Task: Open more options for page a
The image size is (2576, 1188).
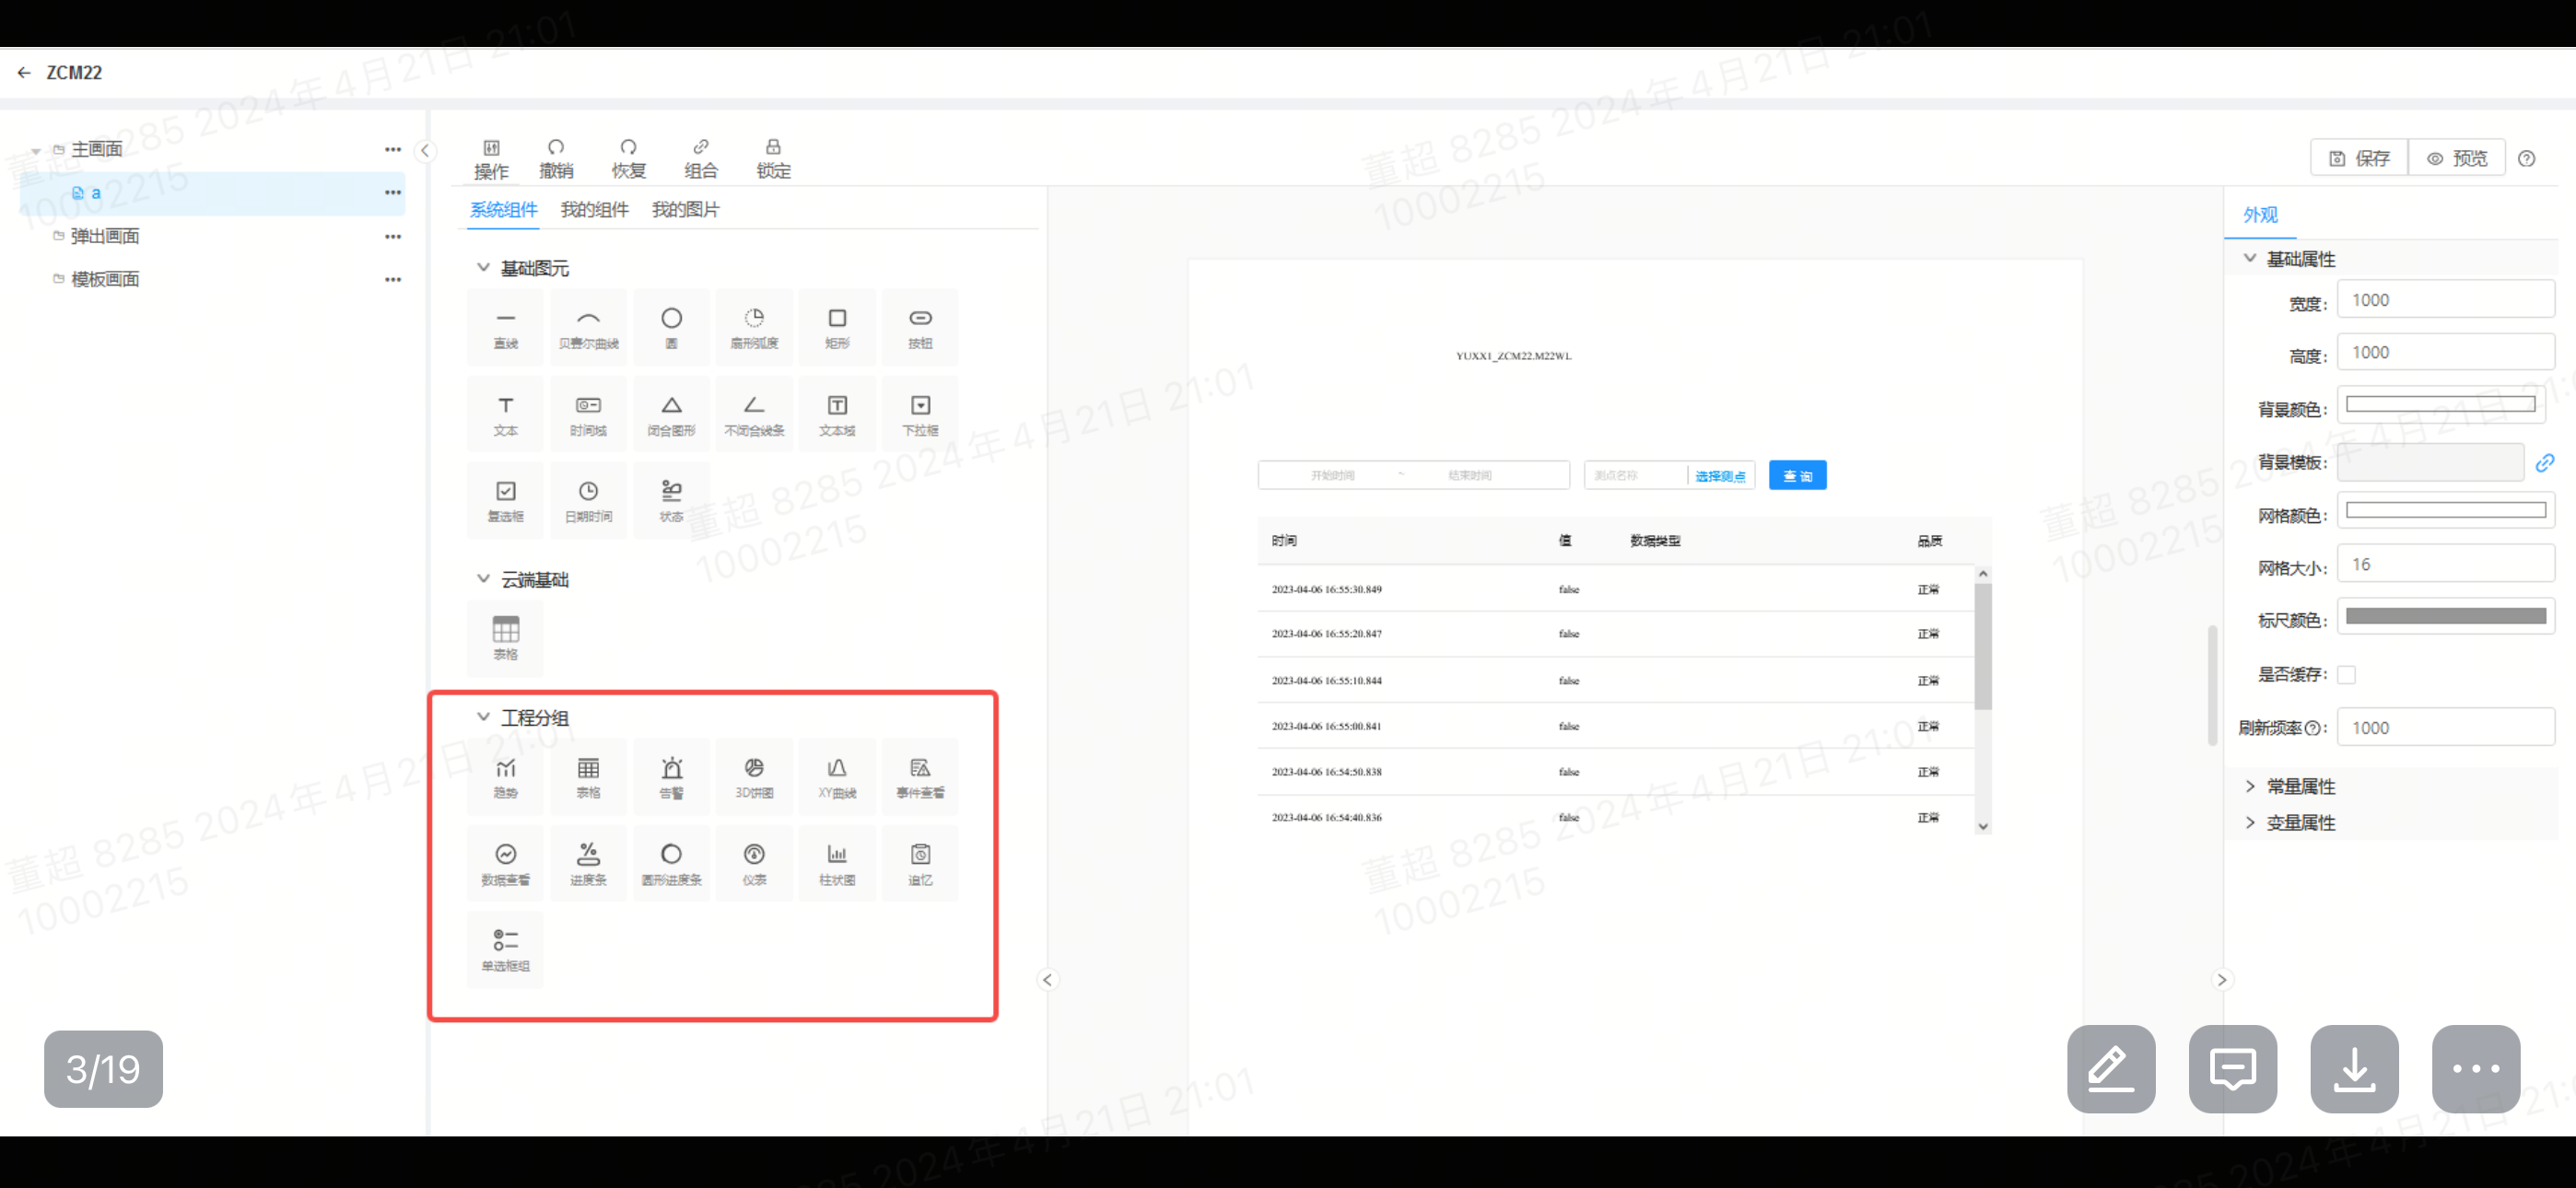Action: (x=393, y=192)
